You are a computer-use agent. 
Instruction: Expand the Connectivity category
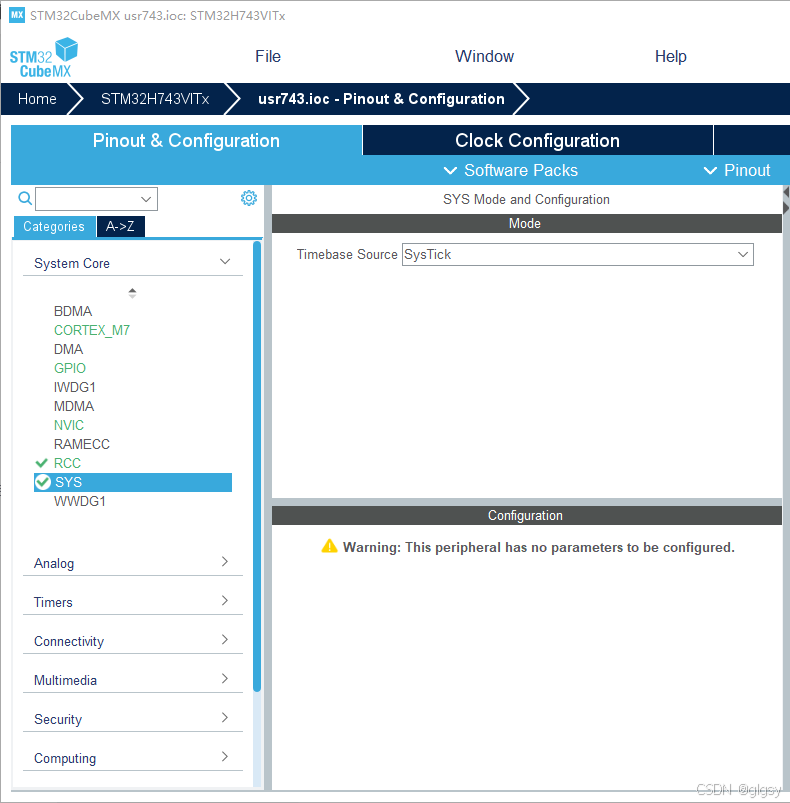point(133,641)
